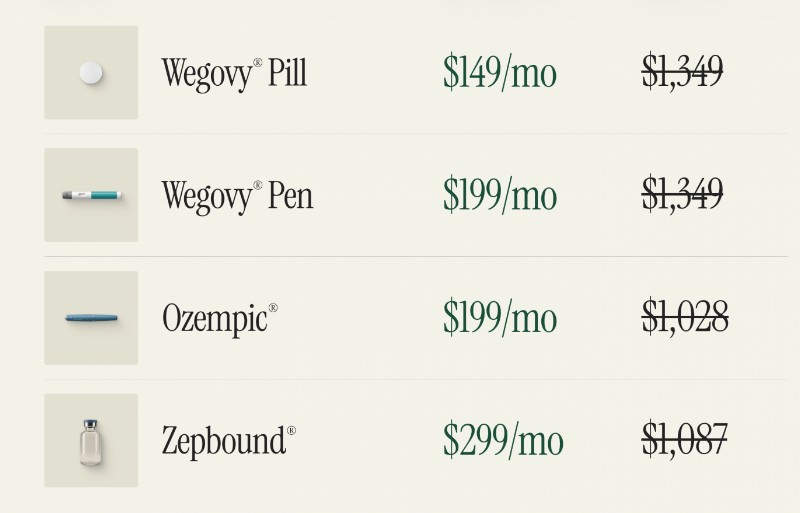Click the $199/mo Ozempic price
The width and height of the screenshot is (800, 513).
coord(500,318)
